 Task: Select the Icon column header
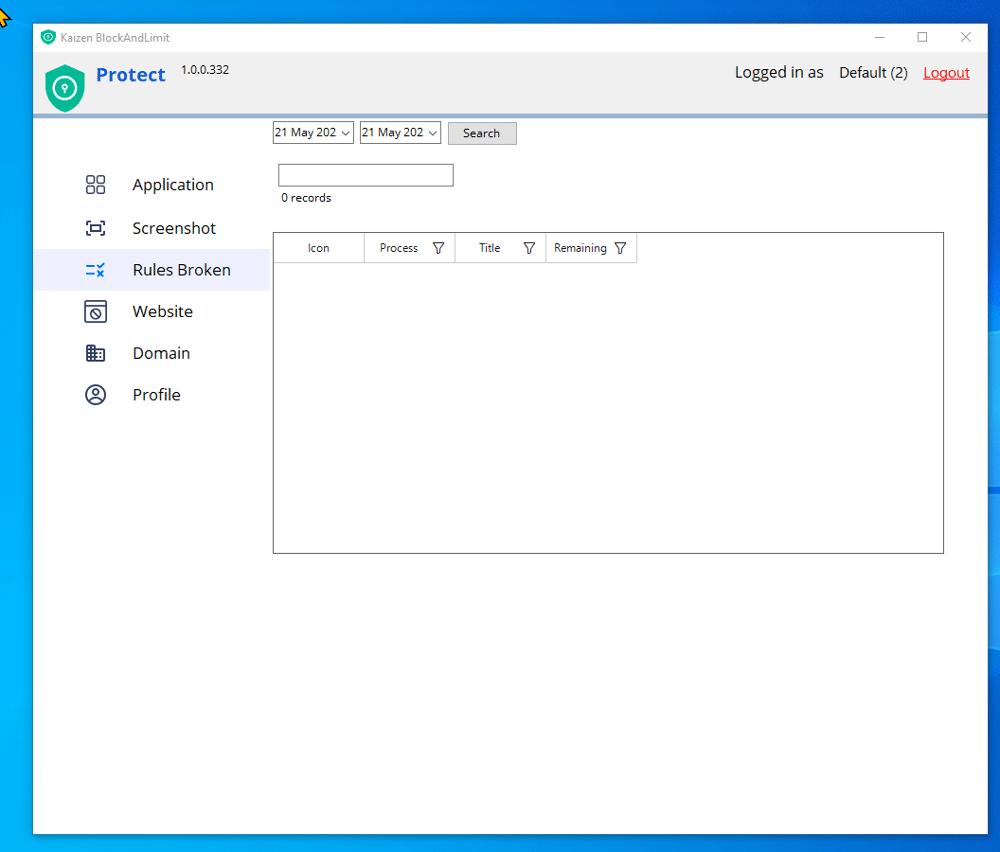(x=318, y=248)
